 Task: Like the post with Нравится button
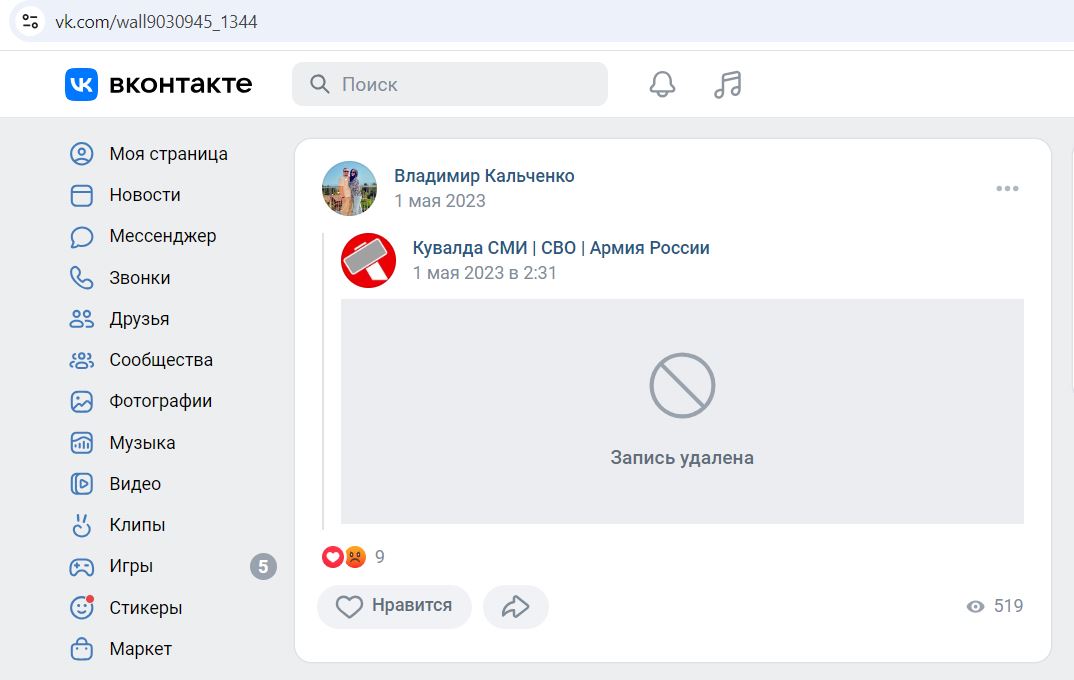click(x=395, y=606)
